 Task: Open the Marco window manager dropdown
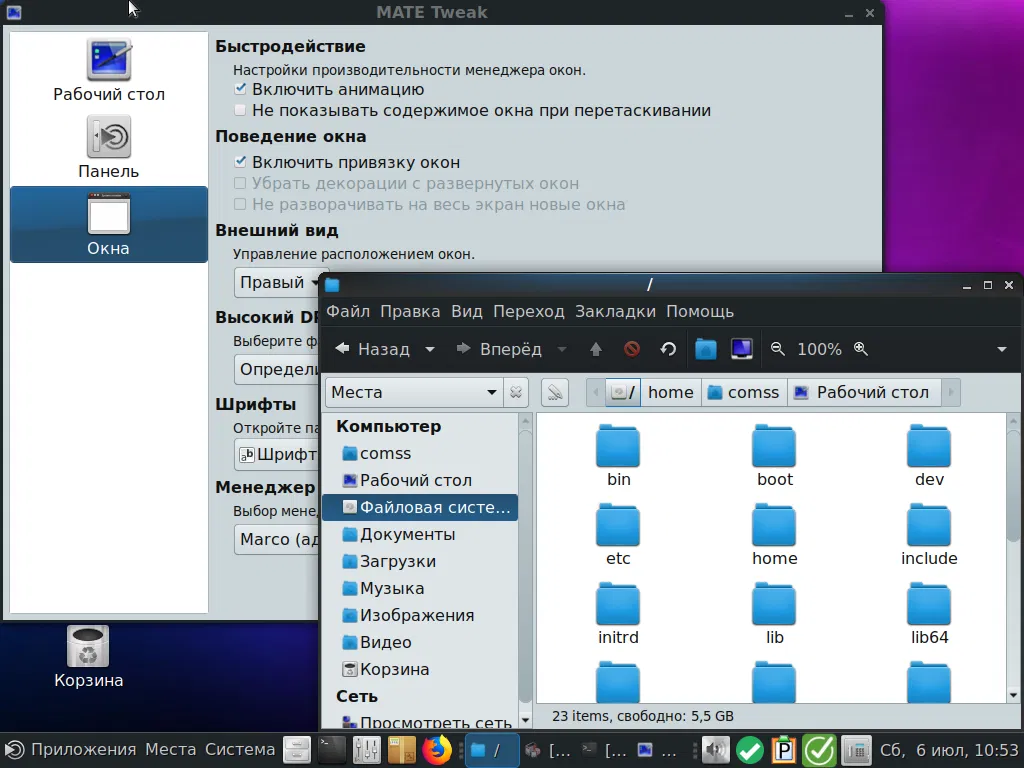pos(278,539)
